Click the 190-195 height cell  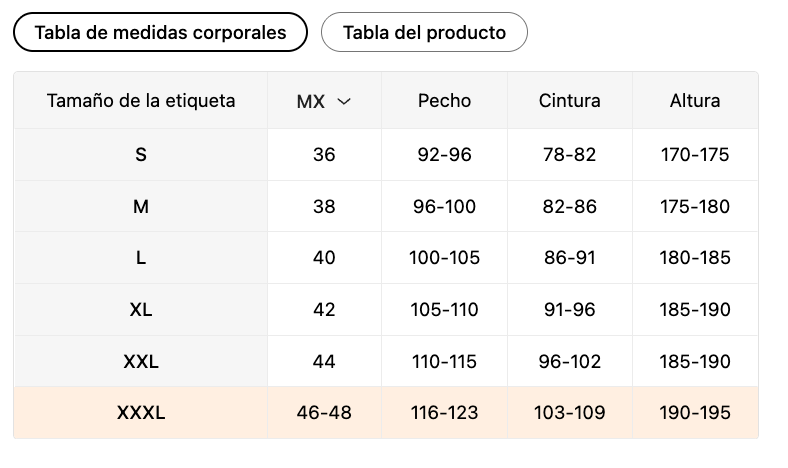(695, 413)
